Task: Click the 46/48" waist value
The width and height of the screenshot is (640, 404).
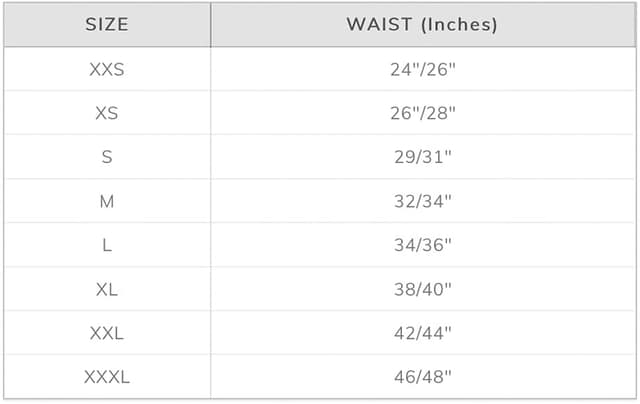Action: click(x=422, y=377)
